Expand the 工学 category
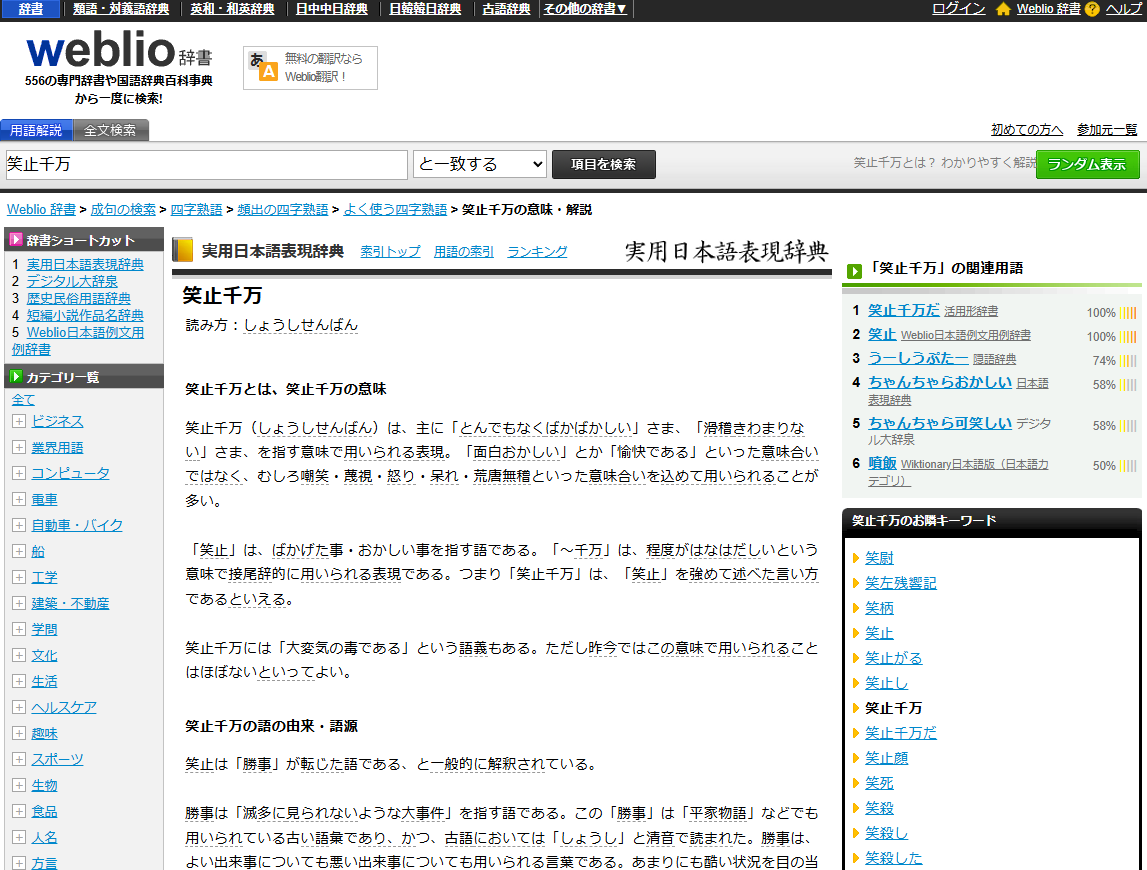This screenshot has width=1147, height=870. 19,577
